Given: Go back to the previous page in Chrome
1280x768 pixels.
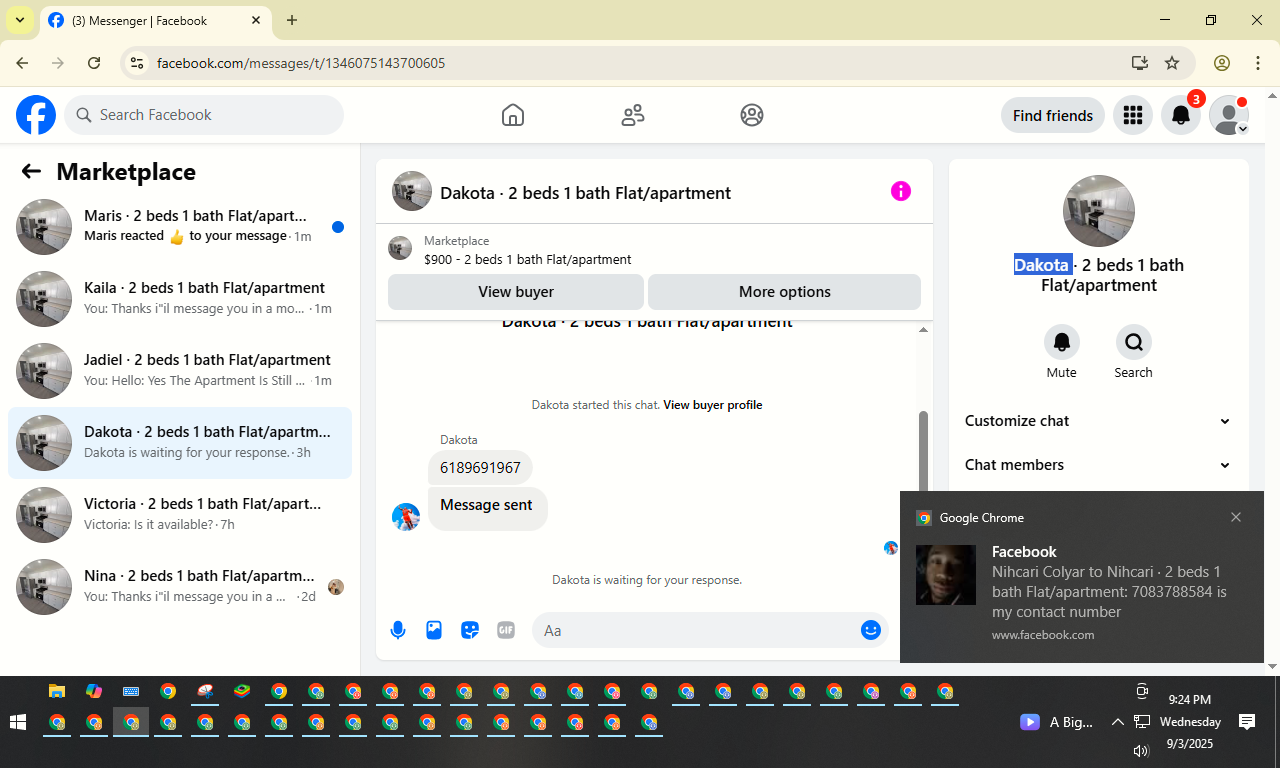Looking at the screenshot, I should [22, 63].
